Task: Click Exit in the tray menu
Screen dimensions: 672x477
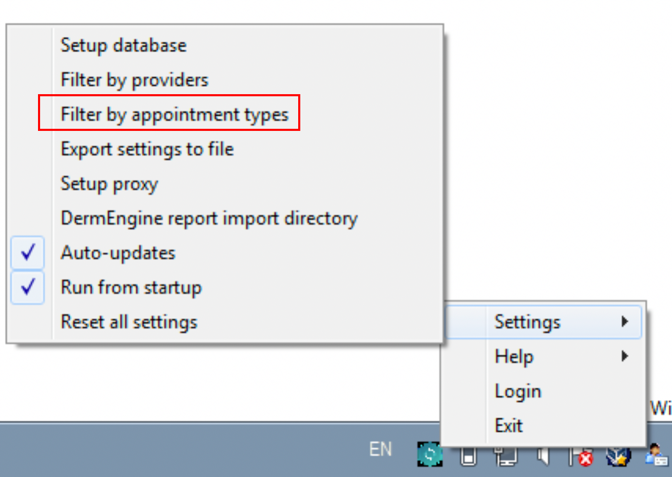Action: point(508,426)
